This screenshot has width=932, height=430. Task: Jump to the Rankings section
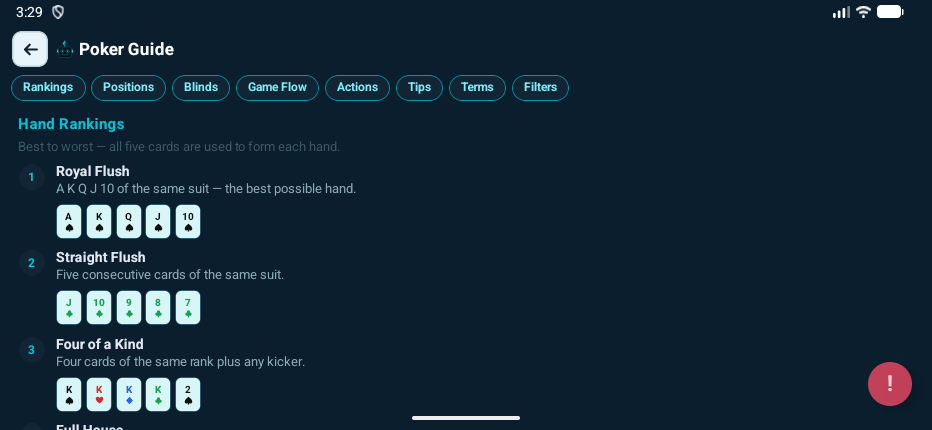click(48, 88)
